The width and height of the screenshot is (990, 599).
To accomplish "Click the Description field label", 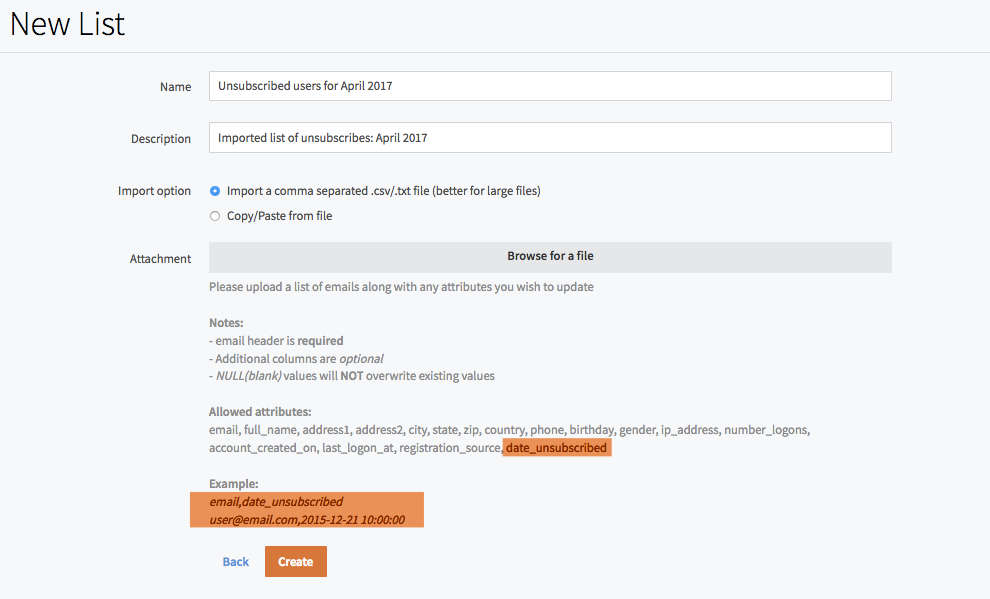I will 161,139.
